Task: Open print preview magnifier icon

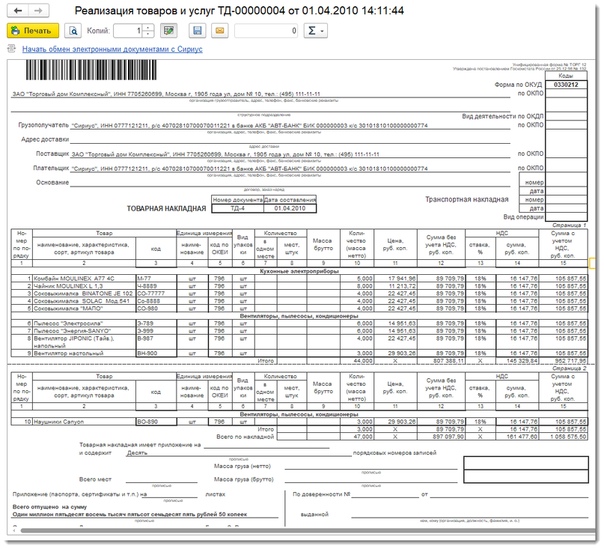Action: coord(73,31)
